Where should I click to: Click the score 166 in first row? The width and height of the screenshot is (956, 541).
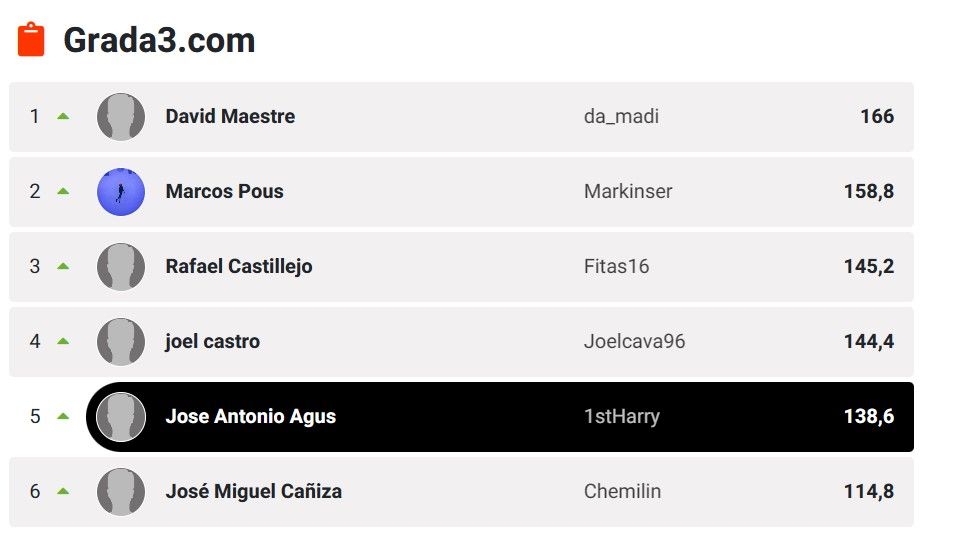pyautogui.click(x=876, y=117)
